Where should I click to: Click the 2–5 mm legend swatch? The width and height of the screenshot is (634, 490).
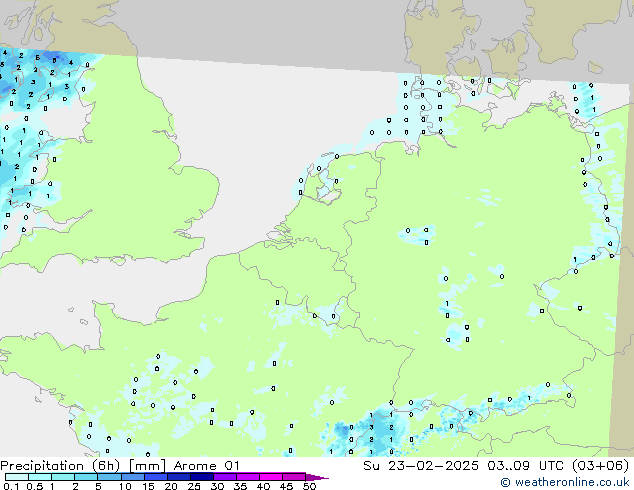[86, 477]
